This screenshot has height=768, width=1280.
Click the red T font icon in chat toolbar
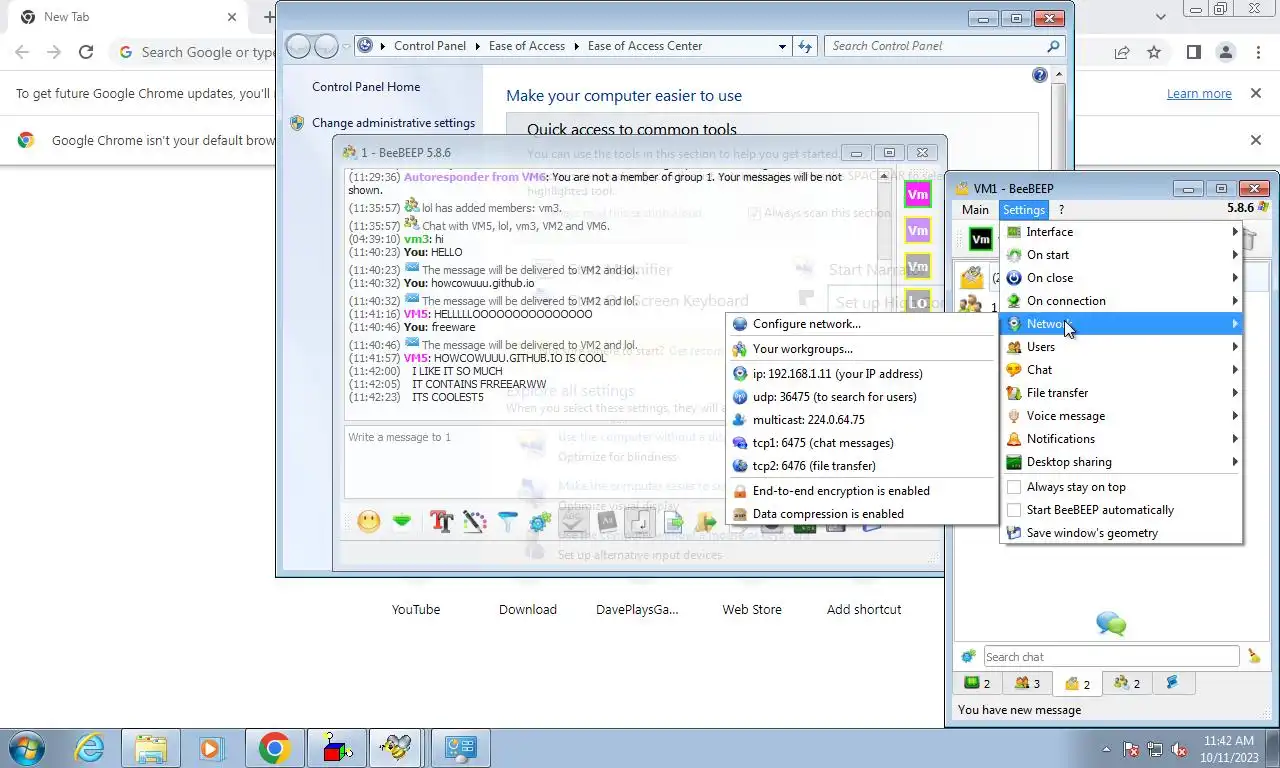441,521
